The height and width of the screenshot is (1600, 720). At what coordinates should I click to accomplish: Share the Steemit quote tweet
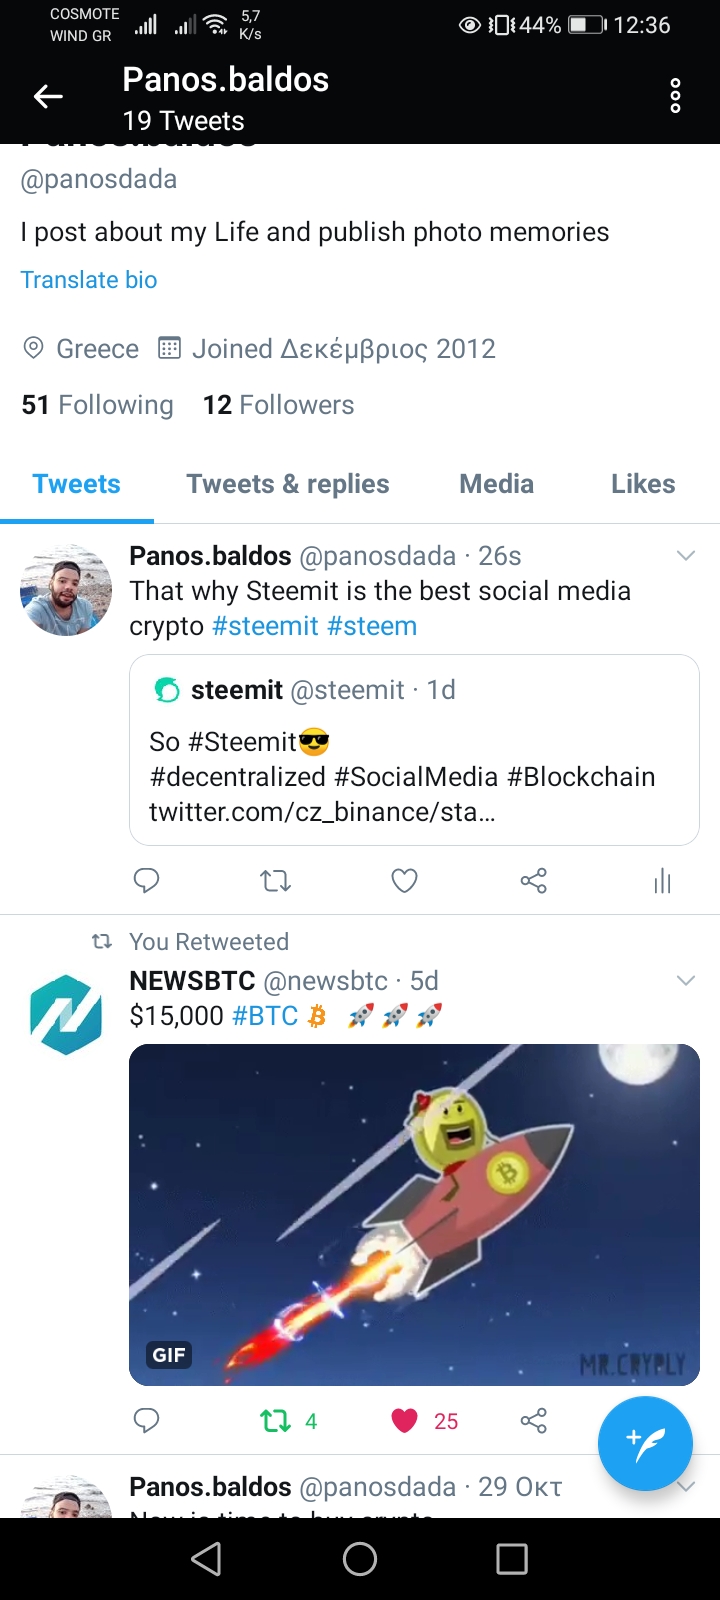(x=533, y=880)
